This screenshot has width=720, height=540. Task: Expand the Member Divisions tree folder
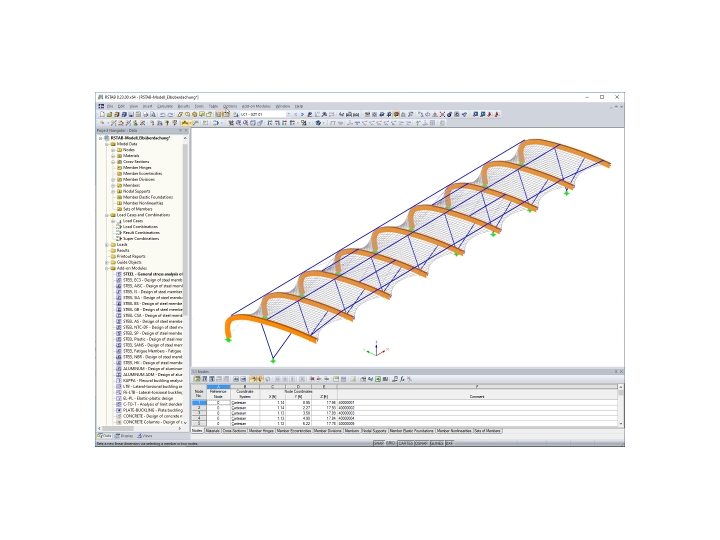coord(113,180)
